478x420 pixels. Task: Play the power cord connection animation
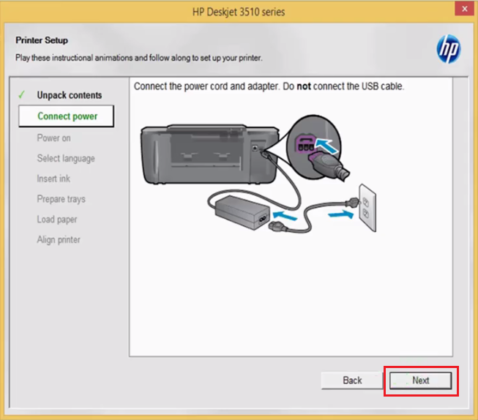coord(259,174)
